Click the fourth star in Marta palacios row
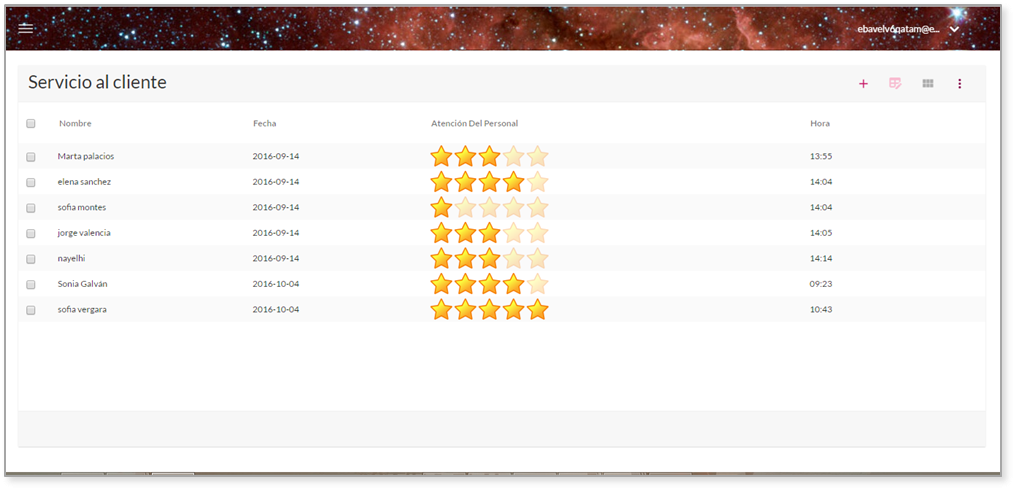1015x490 pixels. (513, 156)
